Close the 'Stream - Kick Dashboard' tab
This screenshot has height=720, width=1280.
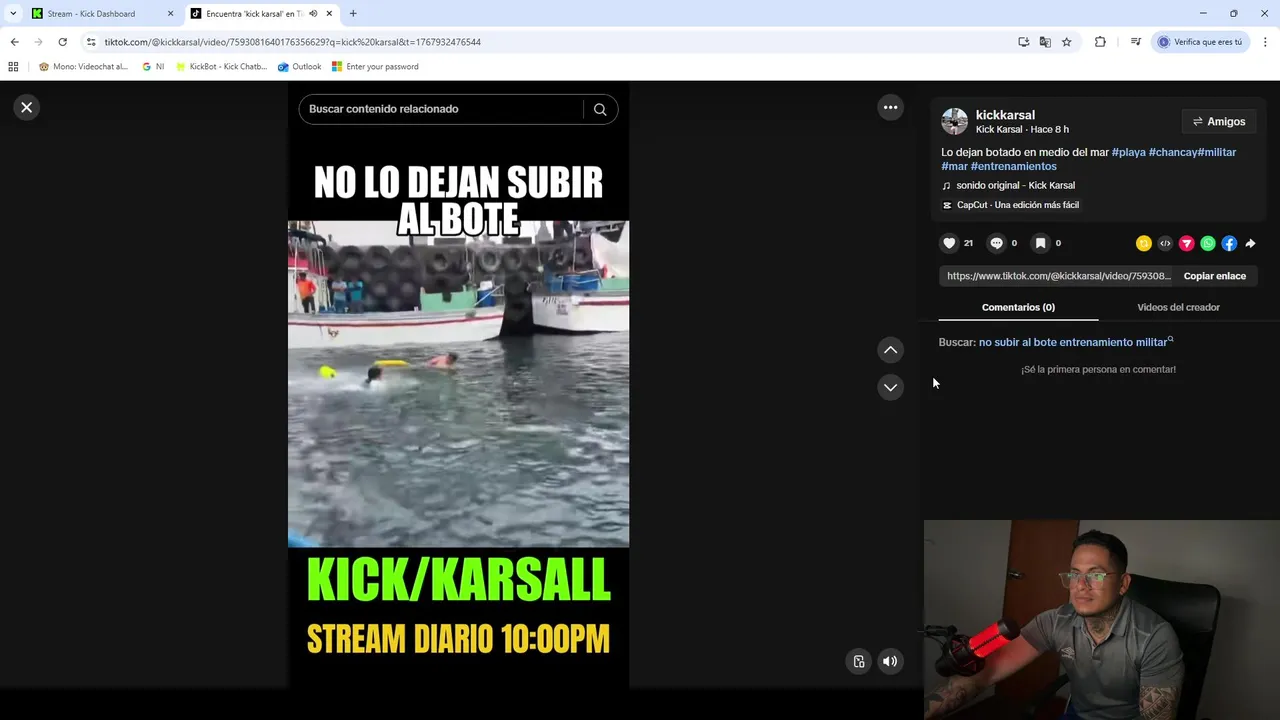[170, 14]
